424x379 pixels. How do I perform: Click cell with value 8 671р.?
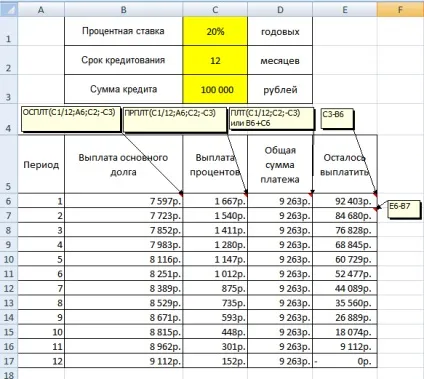point(123,317)
